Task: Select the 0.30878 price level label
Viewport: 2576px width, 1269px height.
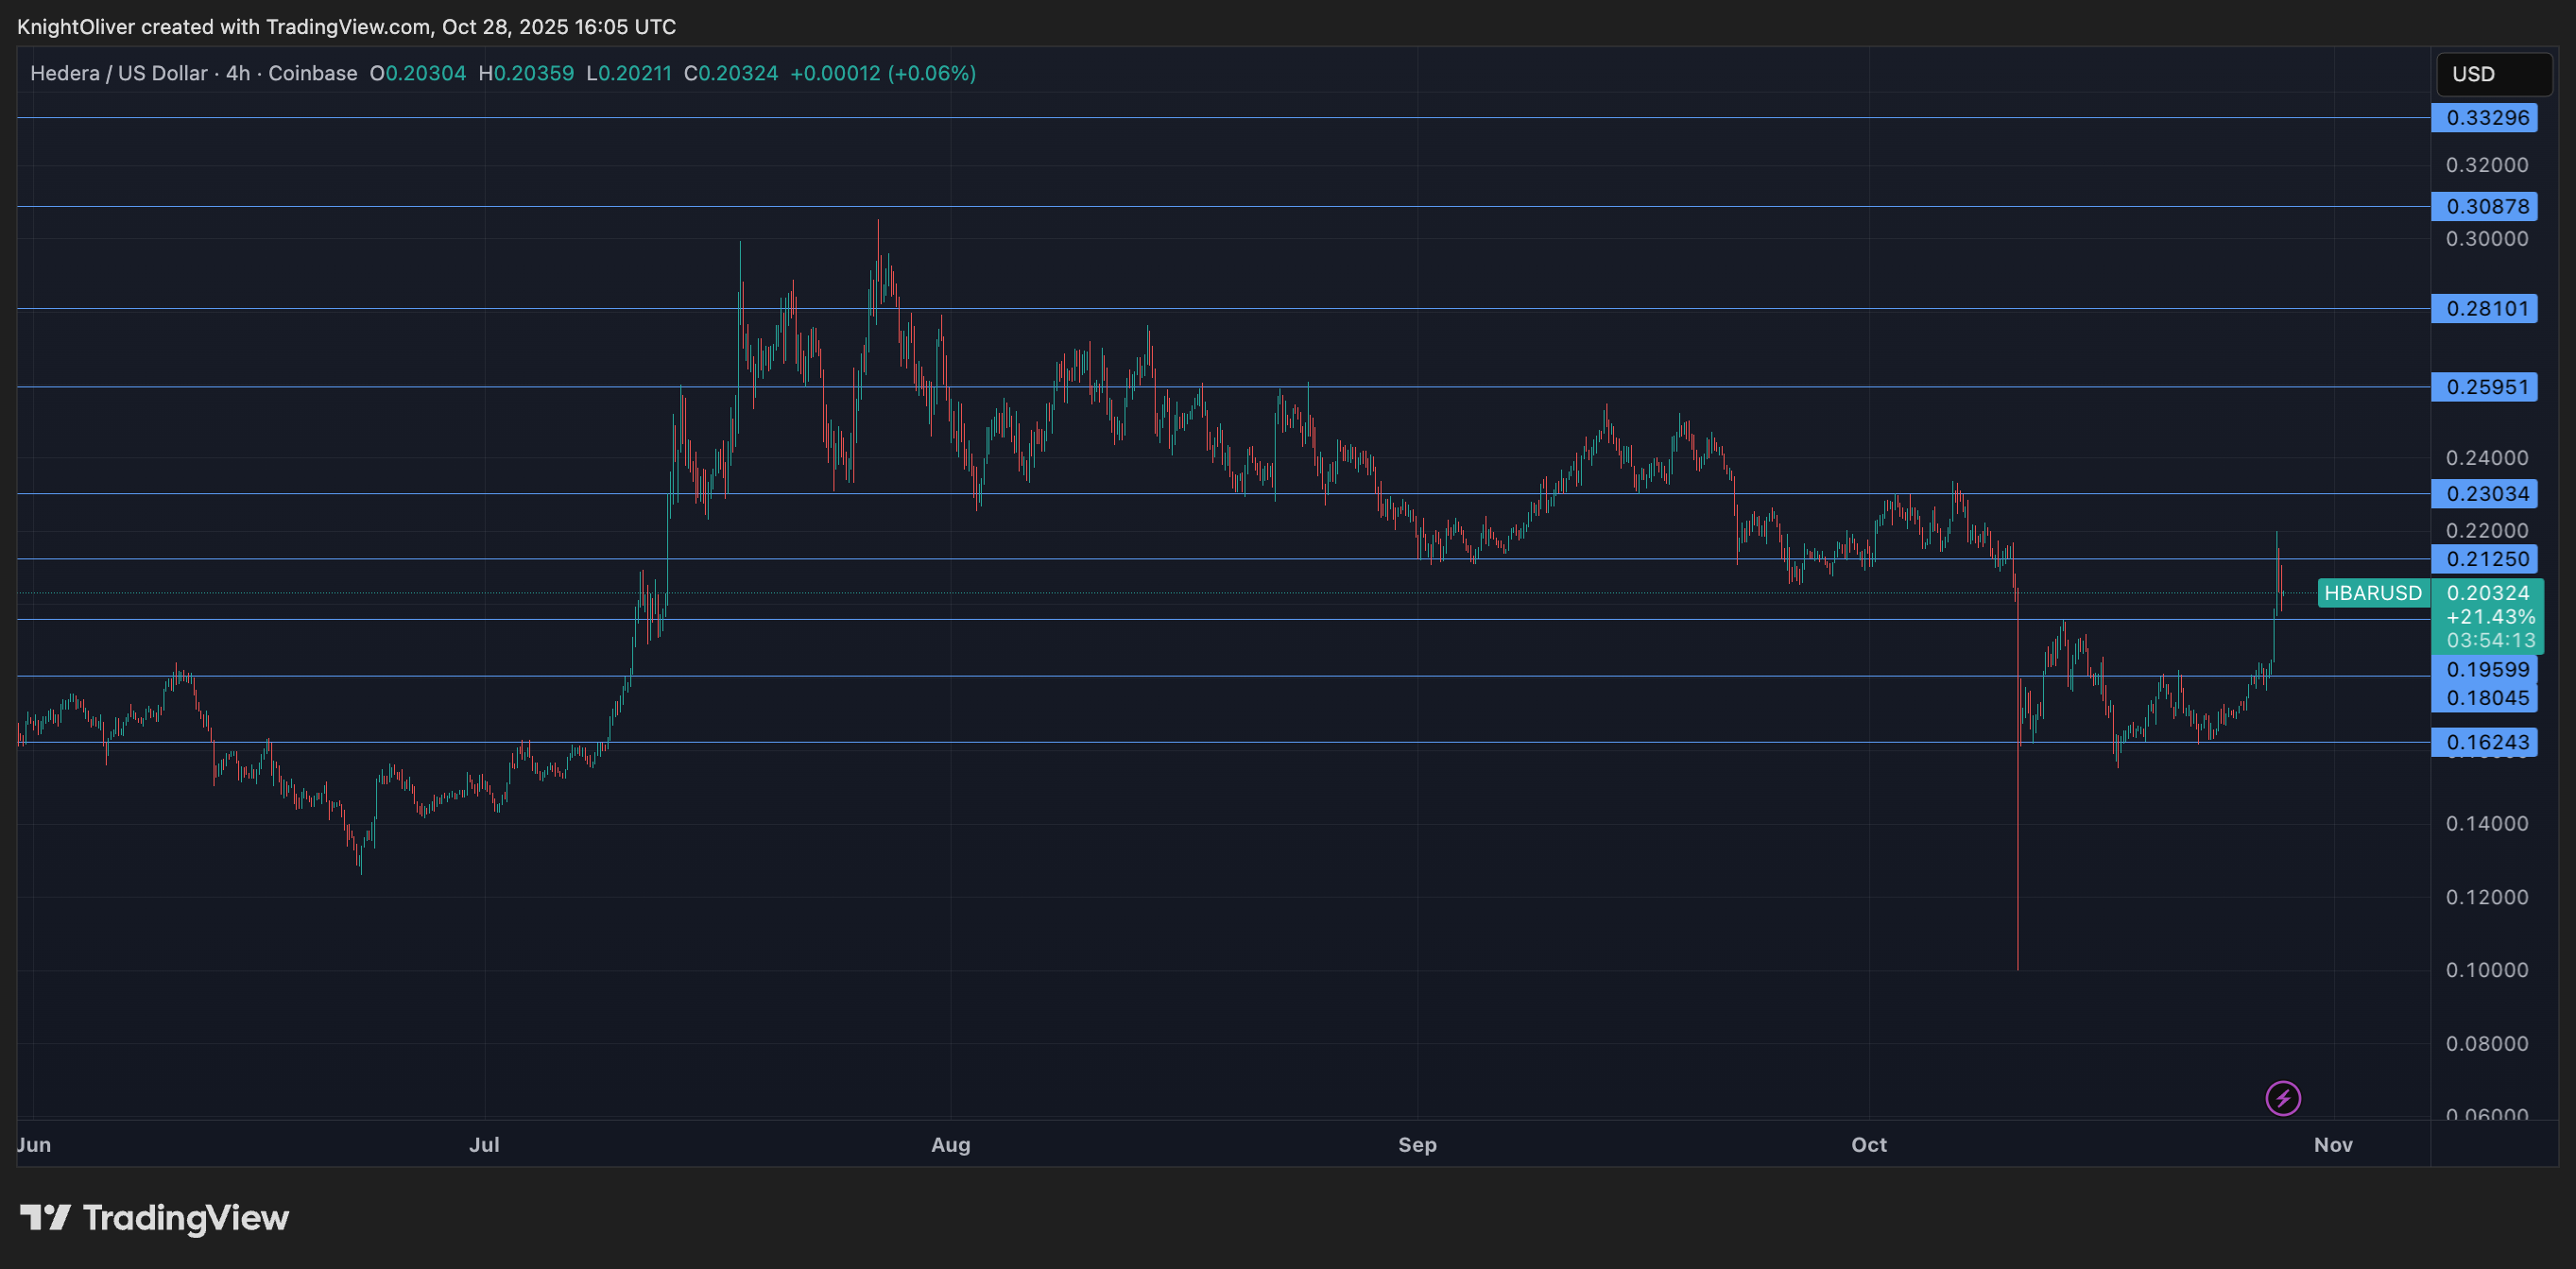Action: point(2485,207)
